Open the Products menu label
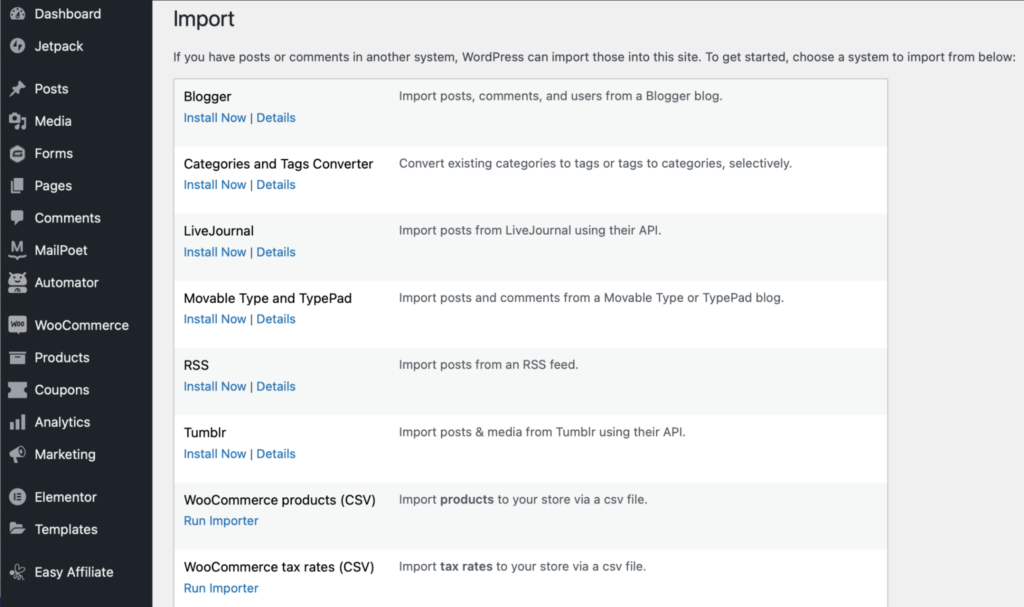 click(x=62, y=357)
